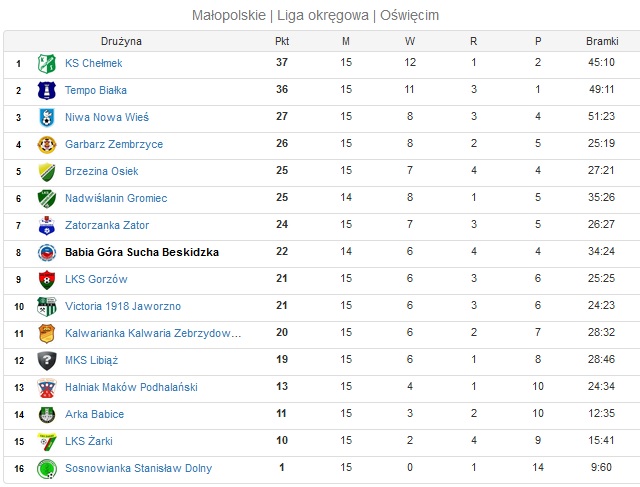Open the Nadwiślanin Gromiec team link
The width and height of the screenshot is (640, 487).
116,198
